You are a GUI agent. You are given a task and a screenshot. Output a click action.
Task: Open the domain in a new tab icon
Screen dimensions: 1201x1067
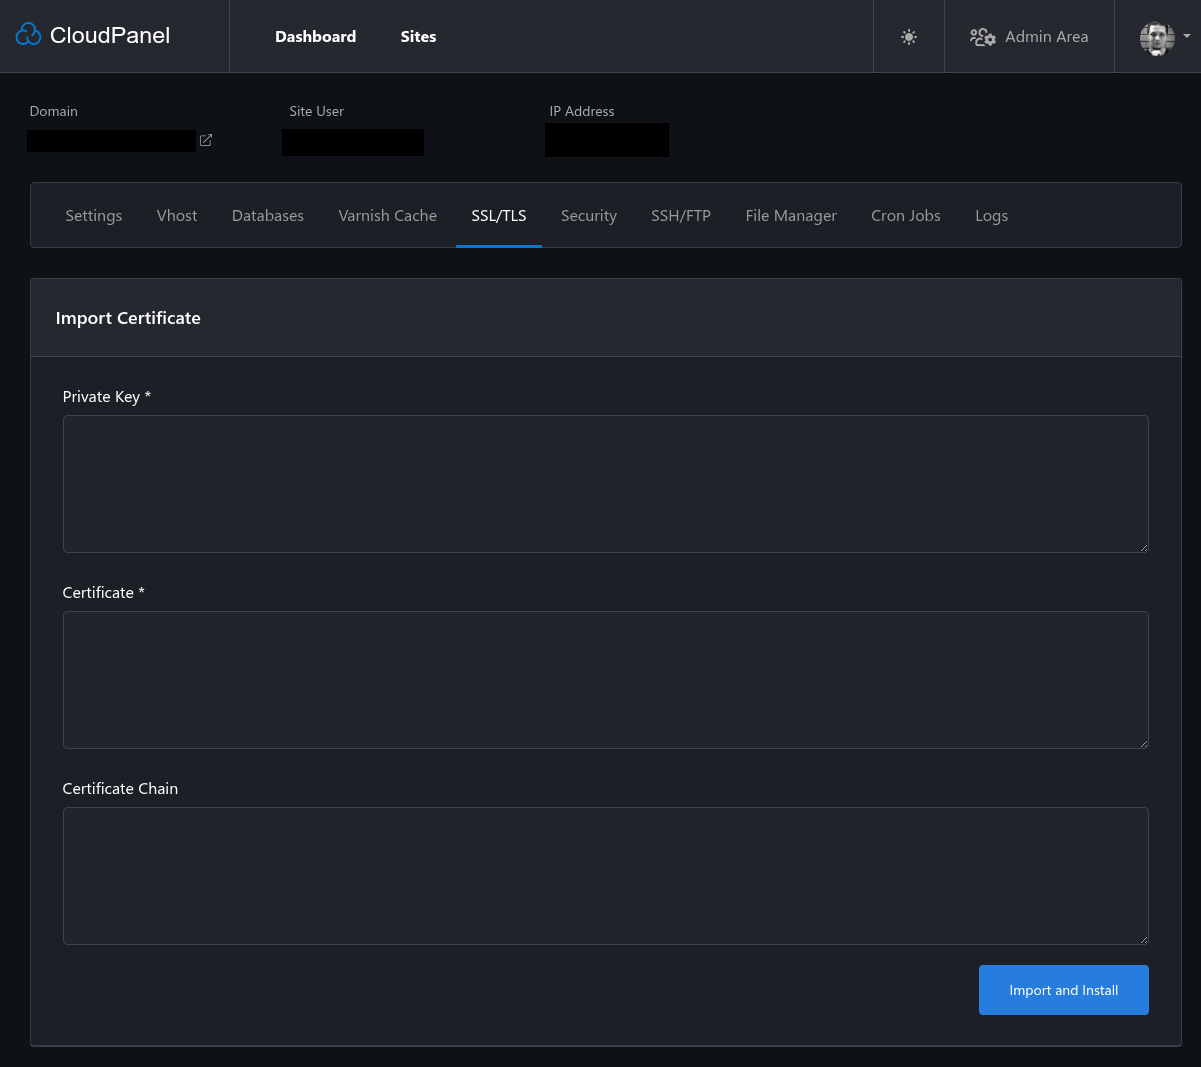[x=205, y=140]
